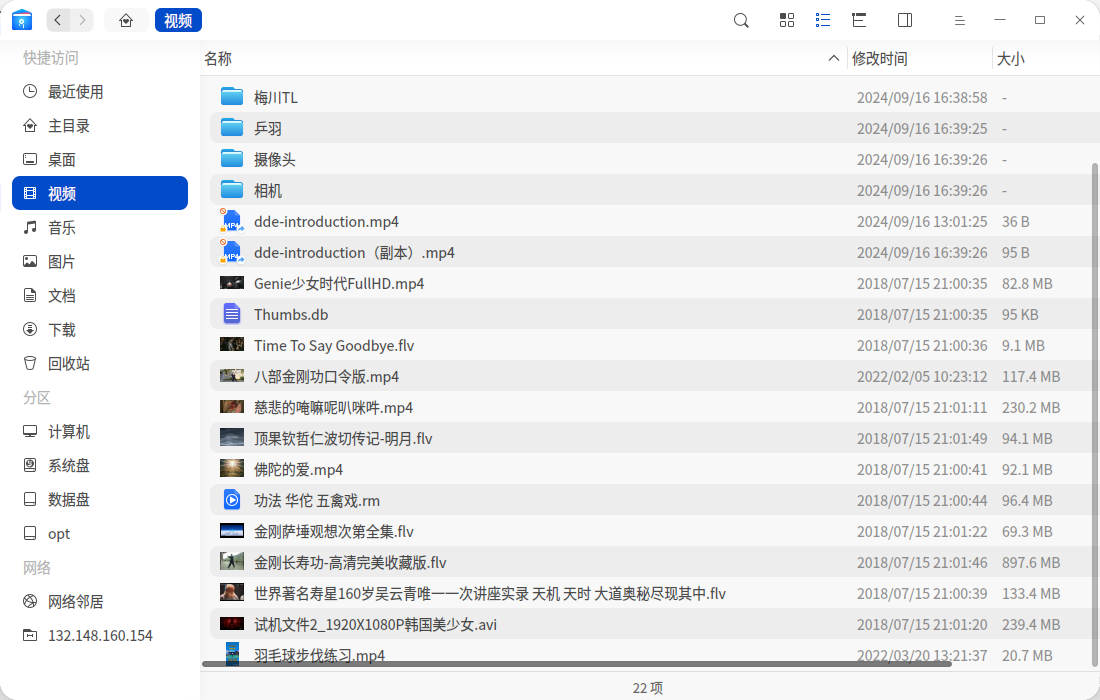Open 132.148.160.154 network location
The image size is (1100, 700).
click(100, 635)
